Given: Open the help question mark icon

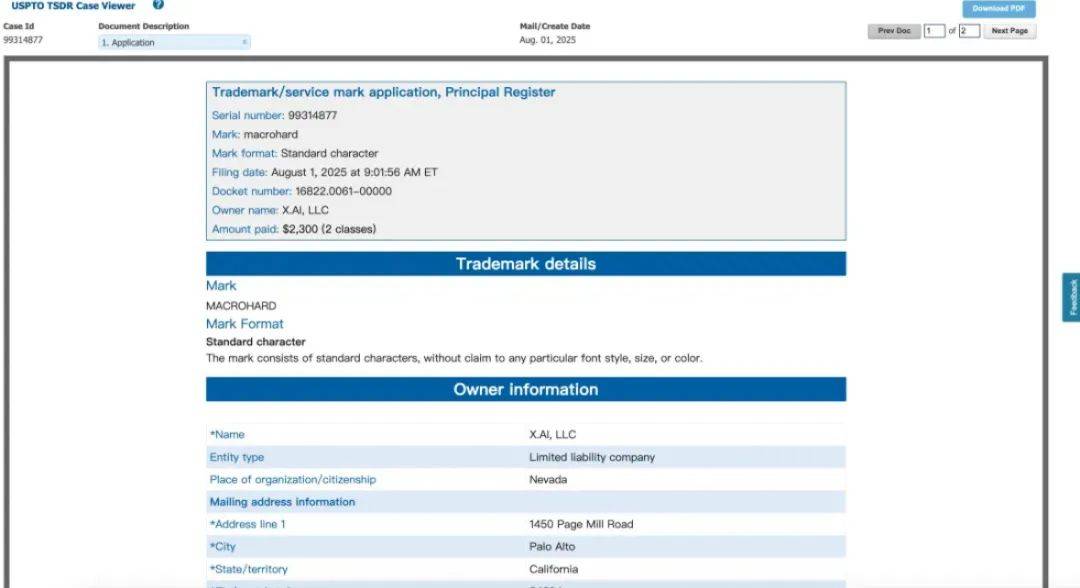Looking at the screenshot, I should [158, 5].
